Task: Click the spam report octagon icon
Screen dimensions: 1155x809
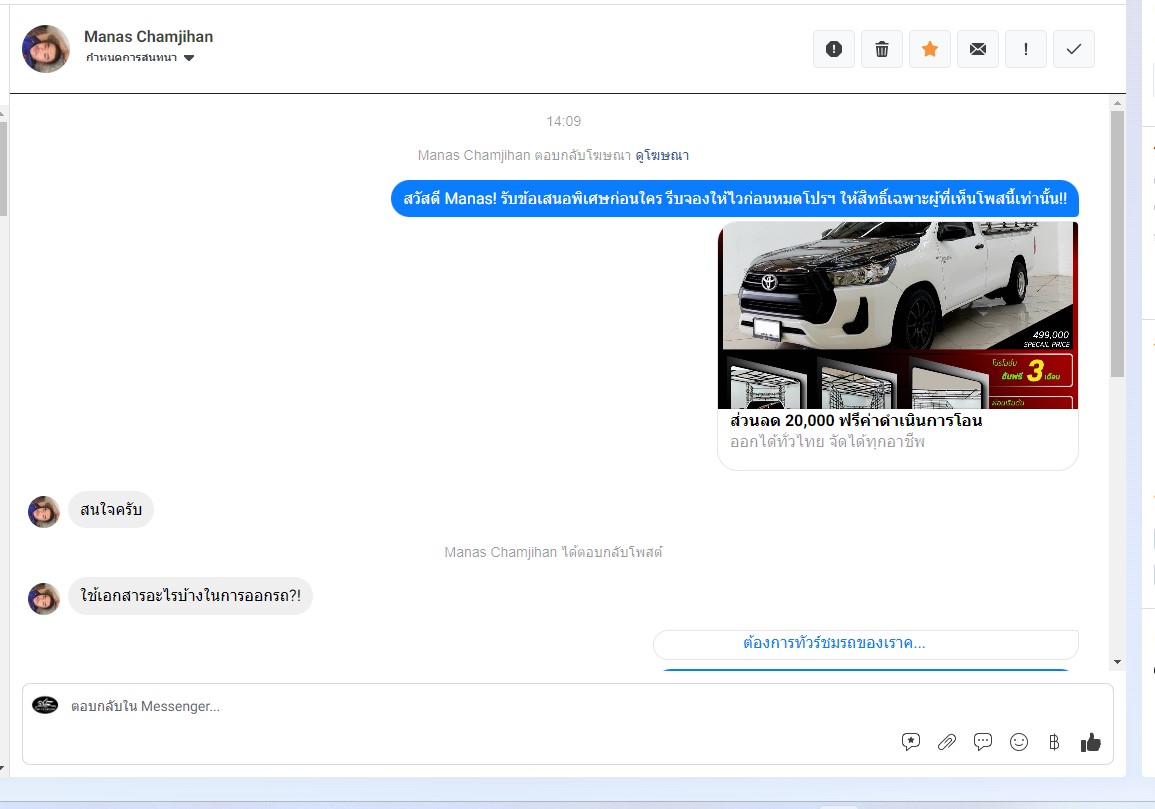Action: [834, 49]
